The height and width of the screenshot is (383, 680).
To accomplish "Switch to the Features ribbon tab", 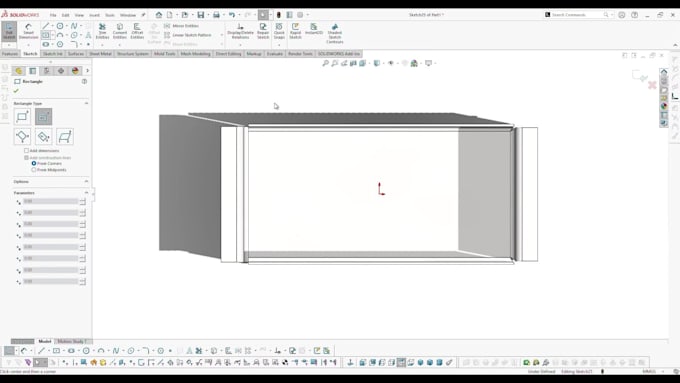I will tap(10, 54).
